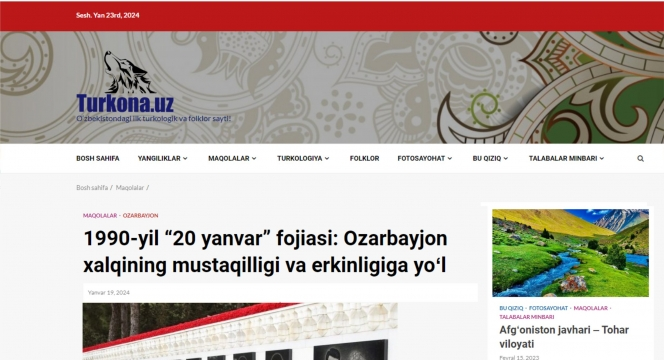664x360 pixels.
Task: Open the Yangiliklar menu
Action: point(159,158)
